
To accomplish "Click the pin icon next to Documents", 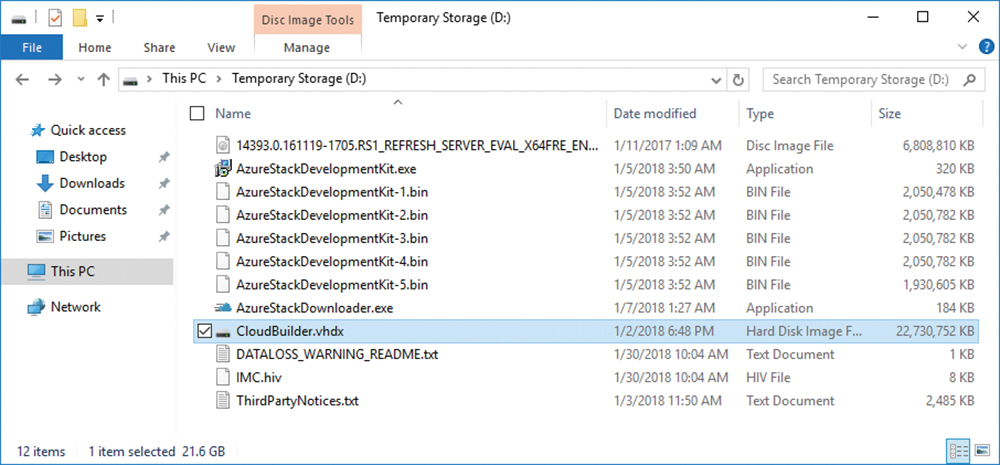I will [x=163, y=210].
